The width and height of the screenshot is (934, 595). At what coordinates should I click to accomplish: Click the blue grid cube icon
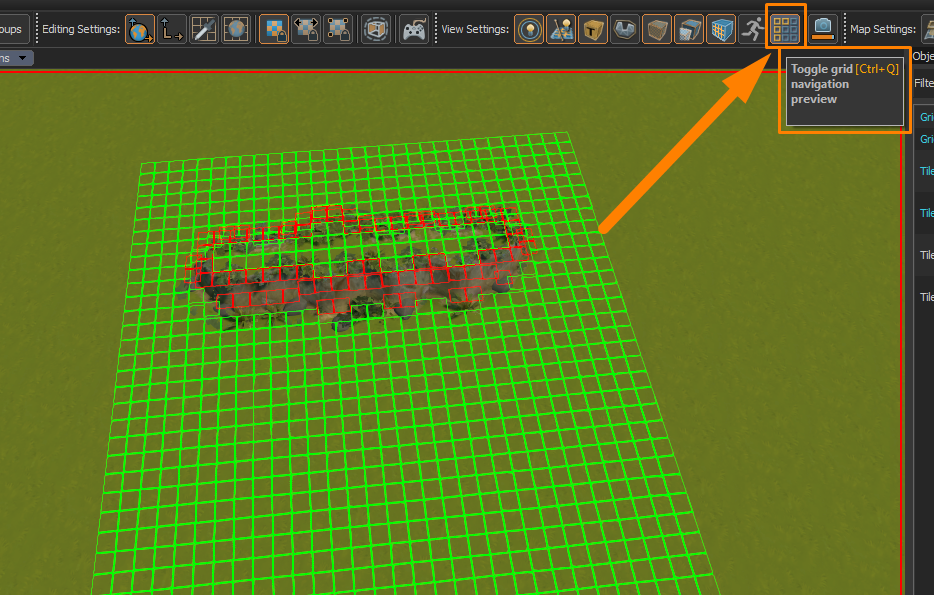click(x=721, y=30)
